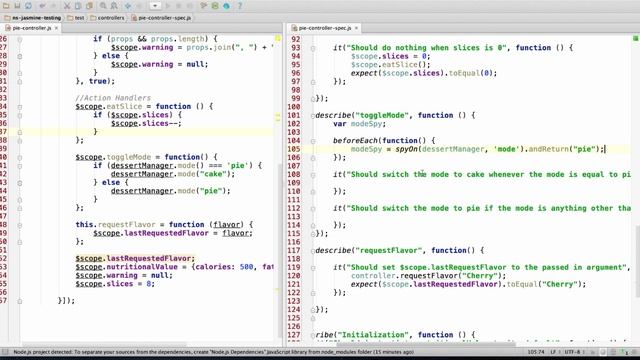Click the Redo arrow toolbar icon
This screenshot has height=360, width=640.
point(53,6)
